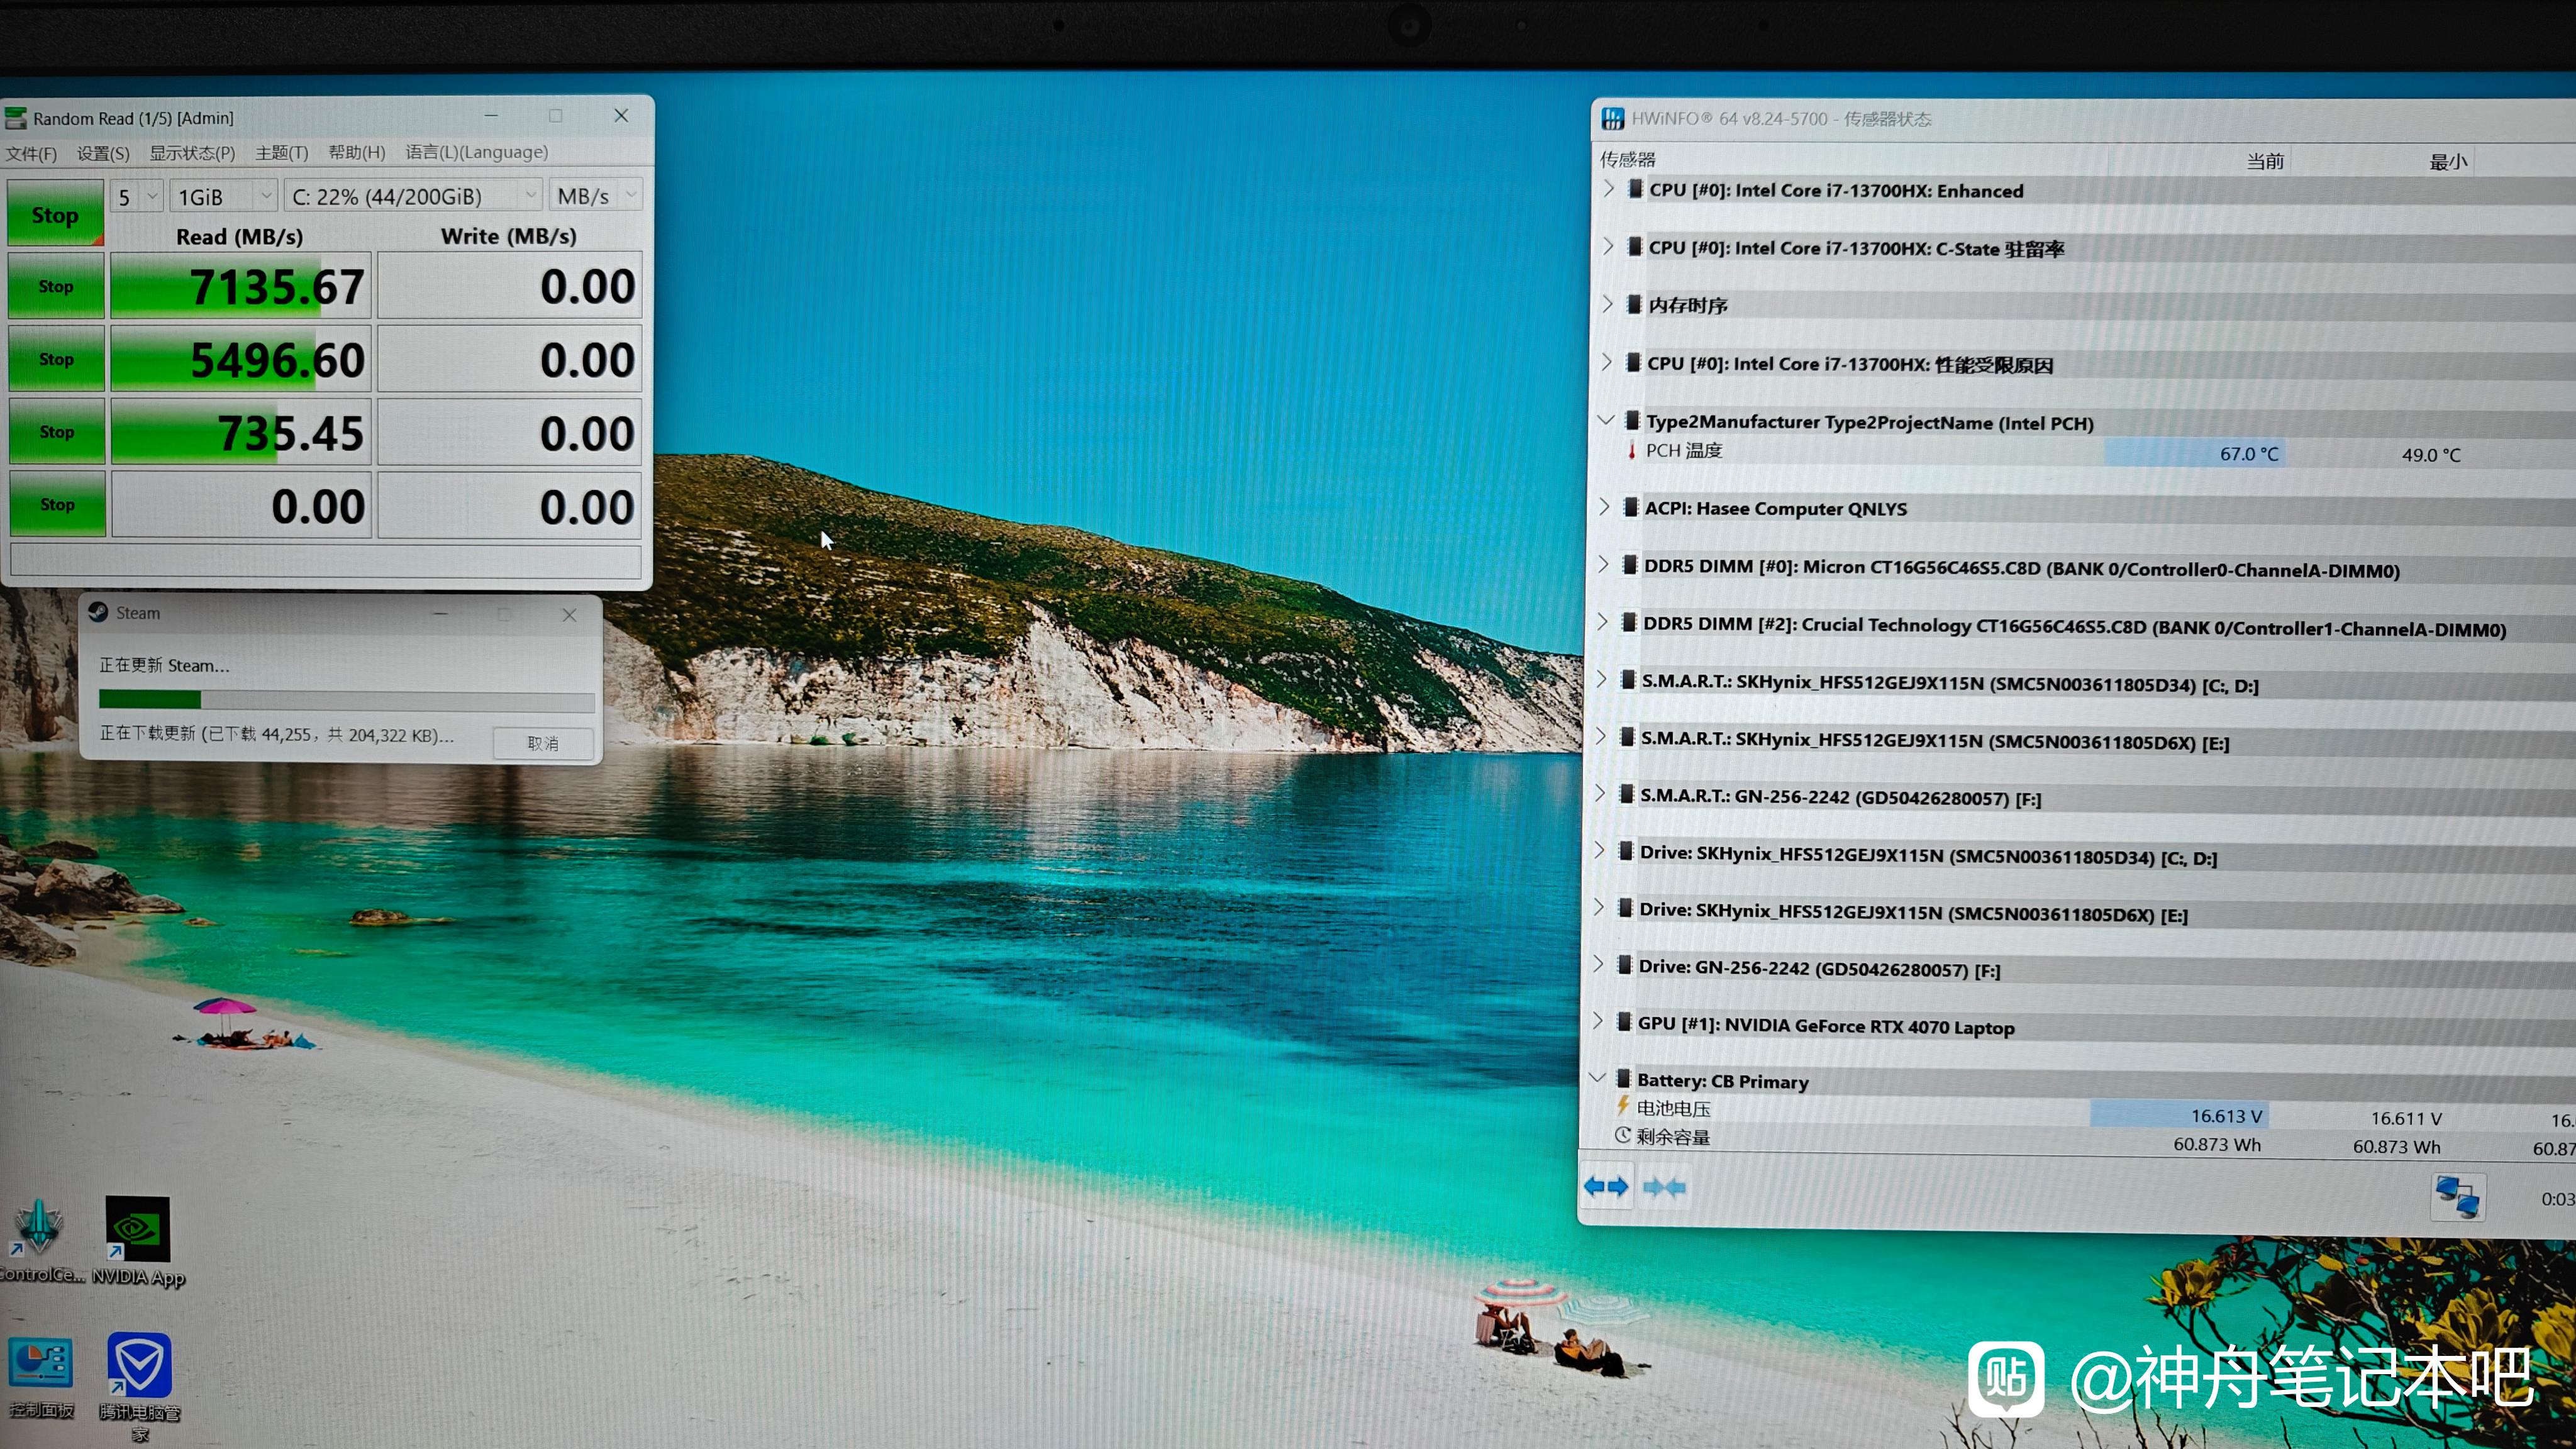Click the 16.613 V current voltage value
Viewport: 2576px width, 1449px height.
pyautogui.click(x=2226, y=1116)
